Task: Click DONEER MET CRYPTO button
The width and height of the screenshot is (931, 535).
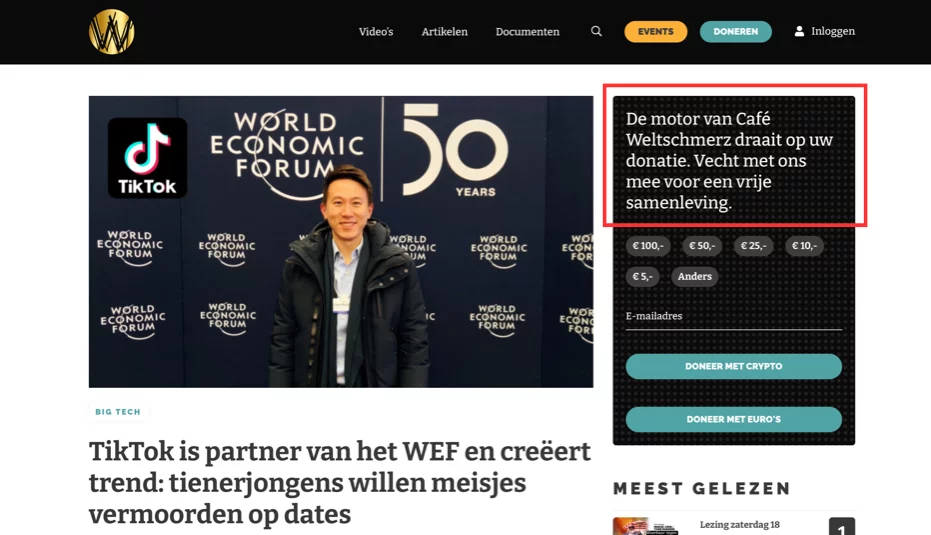Action: [733, 366]
